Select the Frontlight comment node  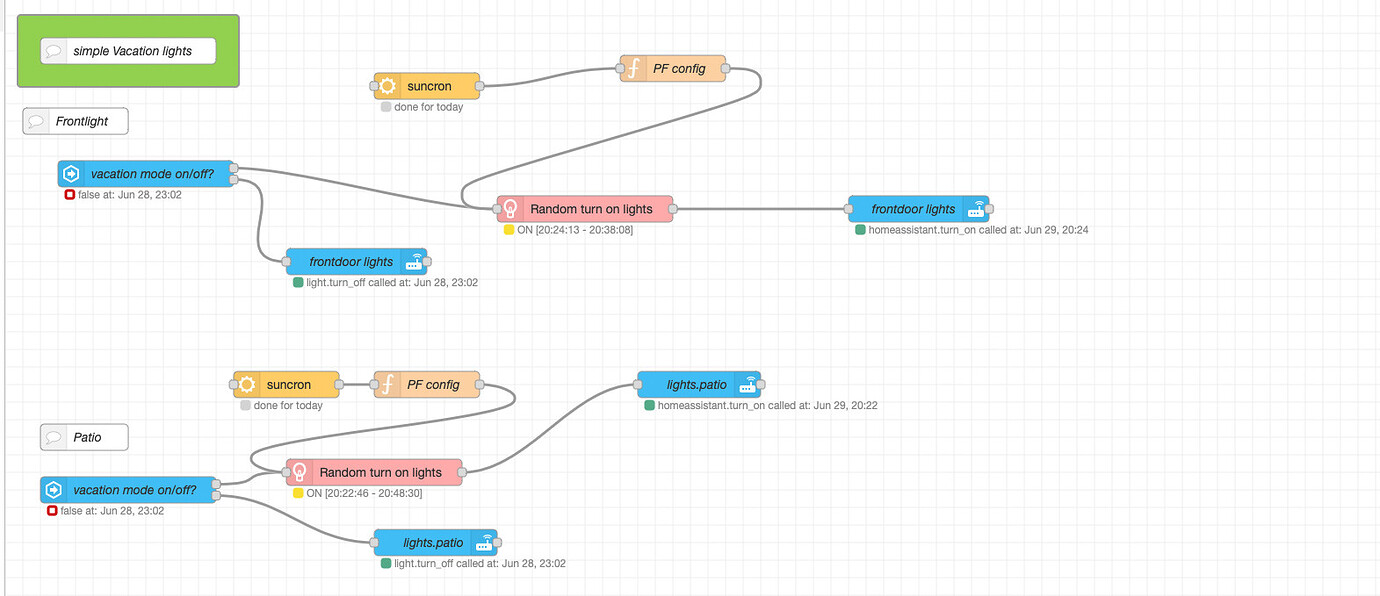[x=75, y=120]
